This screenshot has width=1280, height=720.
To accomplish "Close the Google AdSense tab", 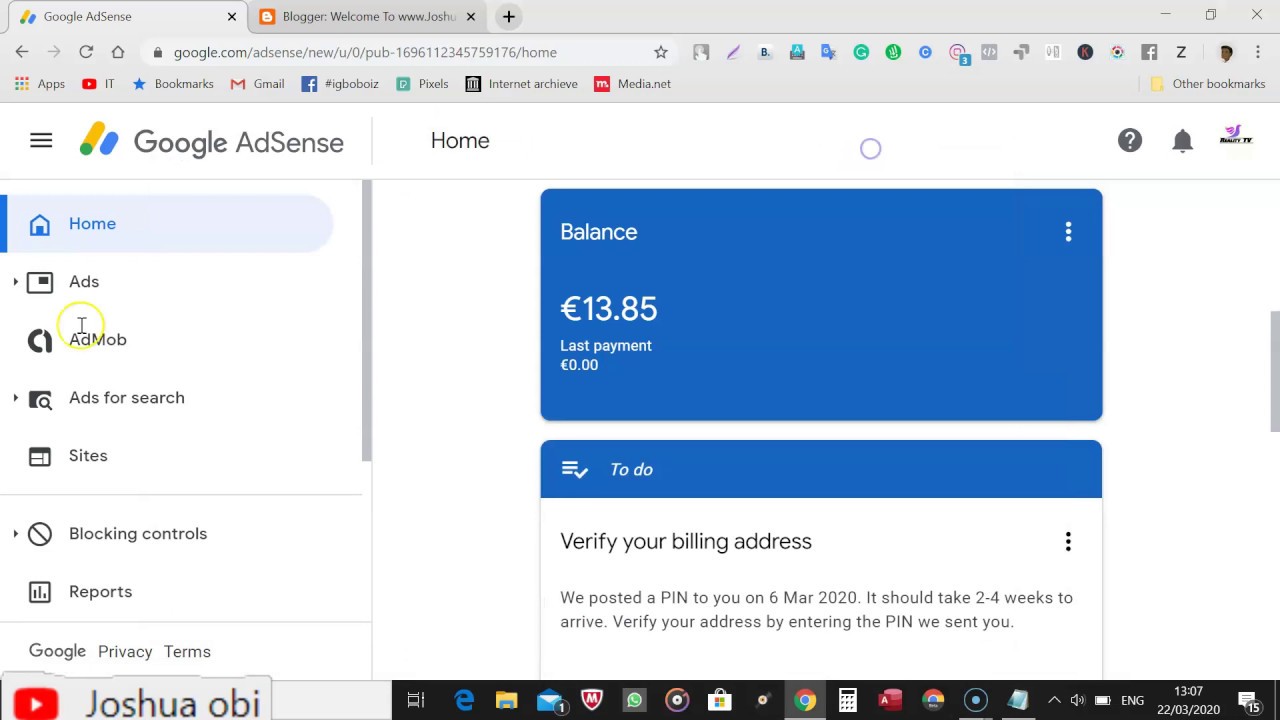I will pos(232,17).
